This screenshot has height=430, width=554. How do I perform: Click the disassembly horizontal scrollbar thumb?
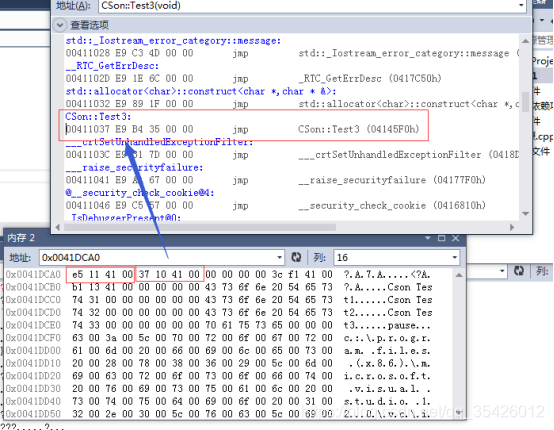pos(200,227)
